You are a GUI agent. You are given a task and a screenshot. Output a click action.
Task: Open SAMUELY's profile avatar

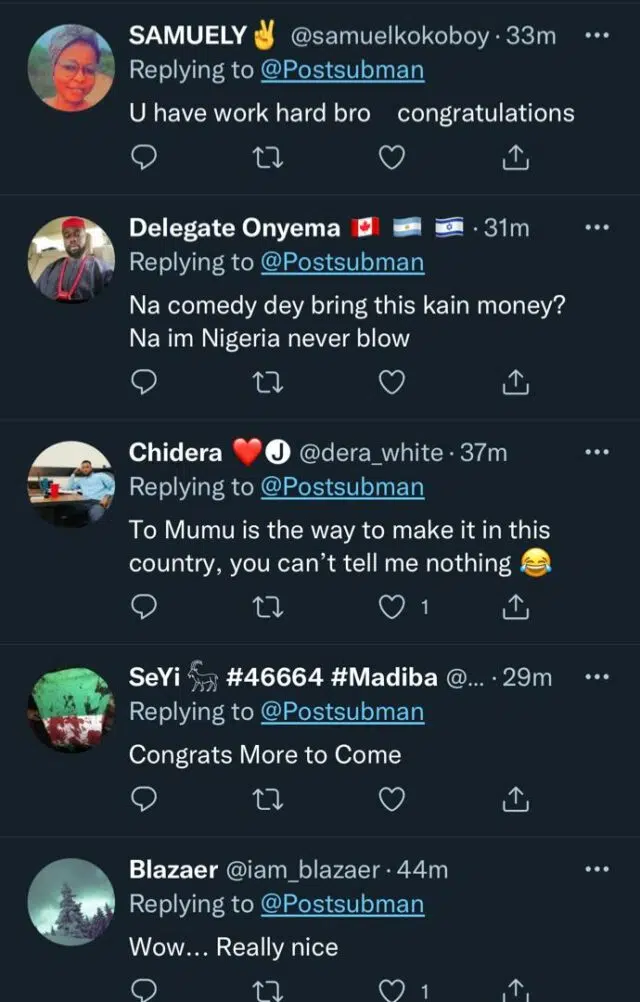[x=70, y=67]
